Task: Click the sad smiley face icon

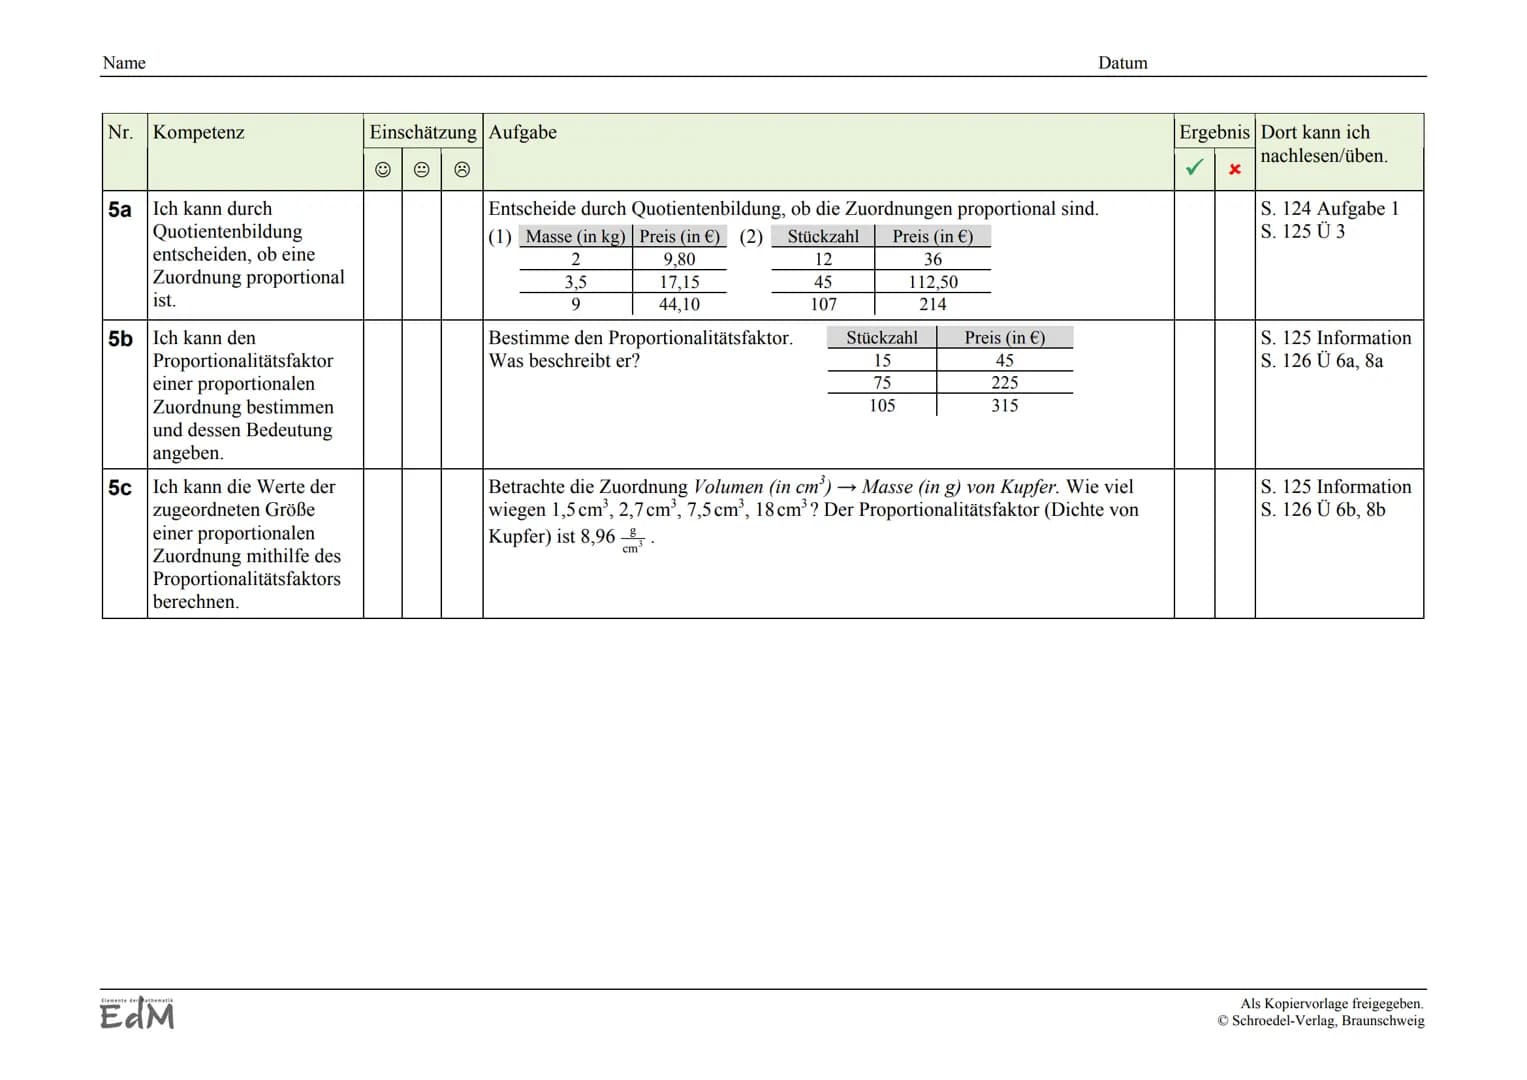Action: tap(462, 170)
